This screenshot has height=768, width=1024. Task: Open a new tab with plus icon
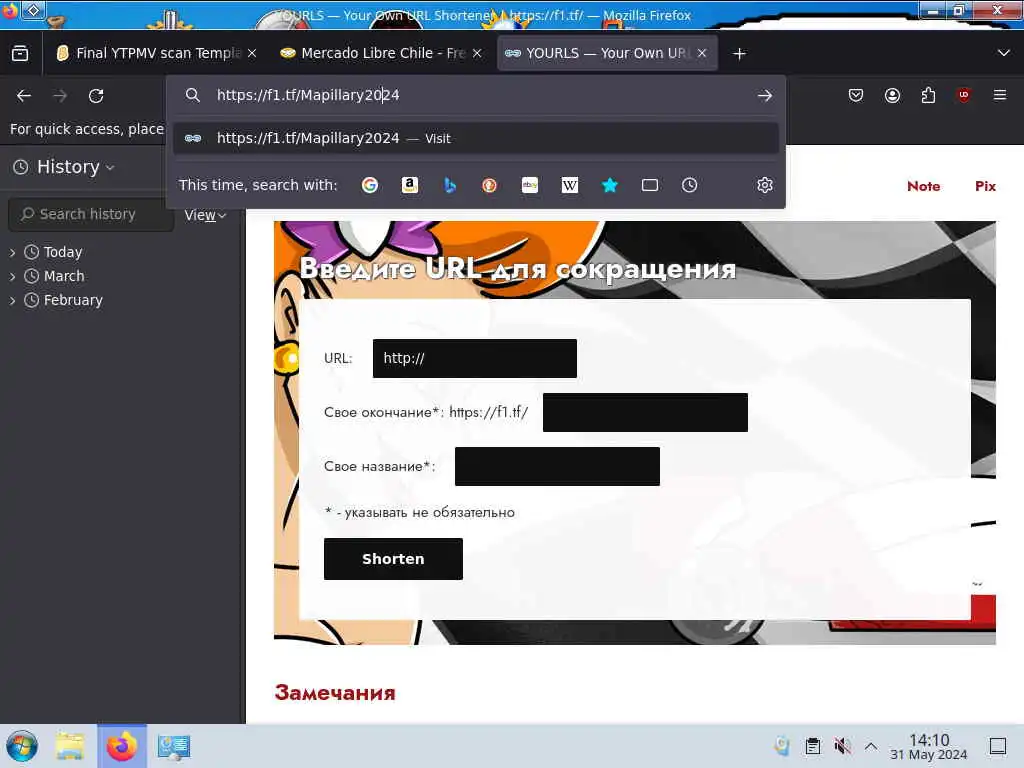(739, 54)
